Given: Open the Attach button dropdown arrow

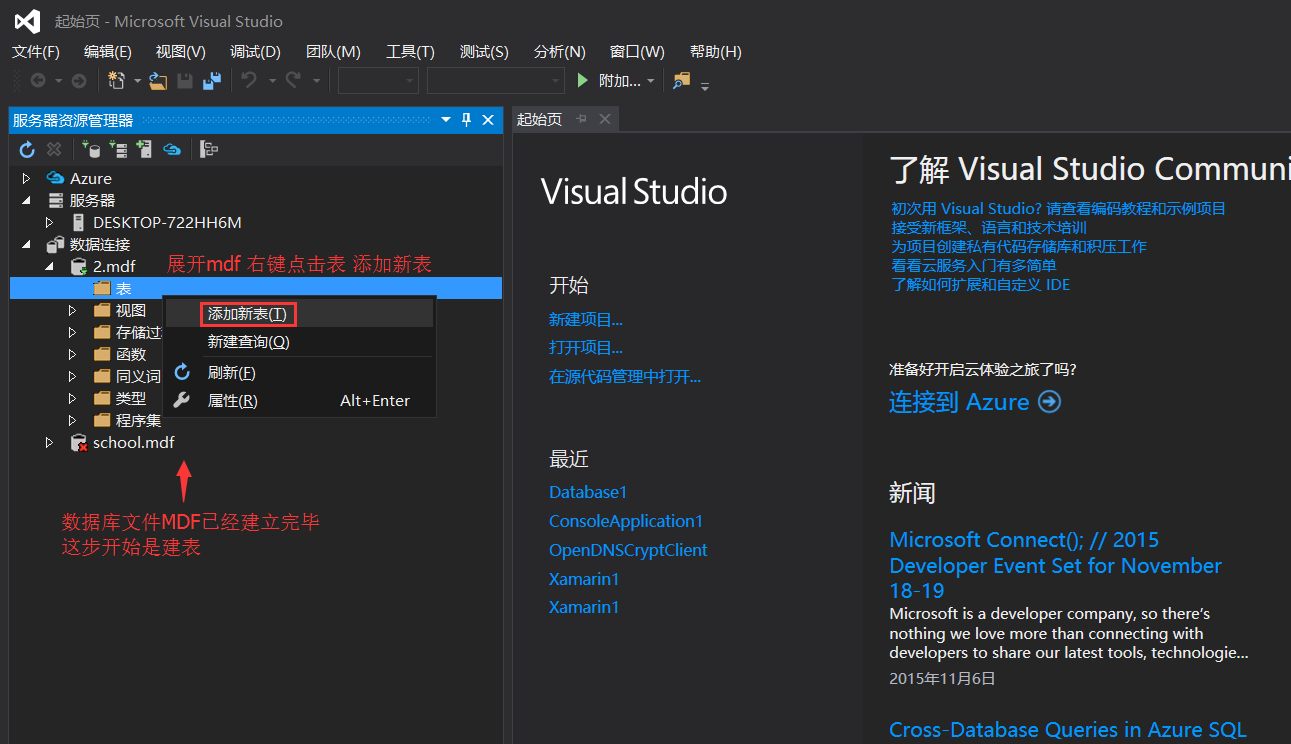Looking at the screenshot, I should [651, 81].
